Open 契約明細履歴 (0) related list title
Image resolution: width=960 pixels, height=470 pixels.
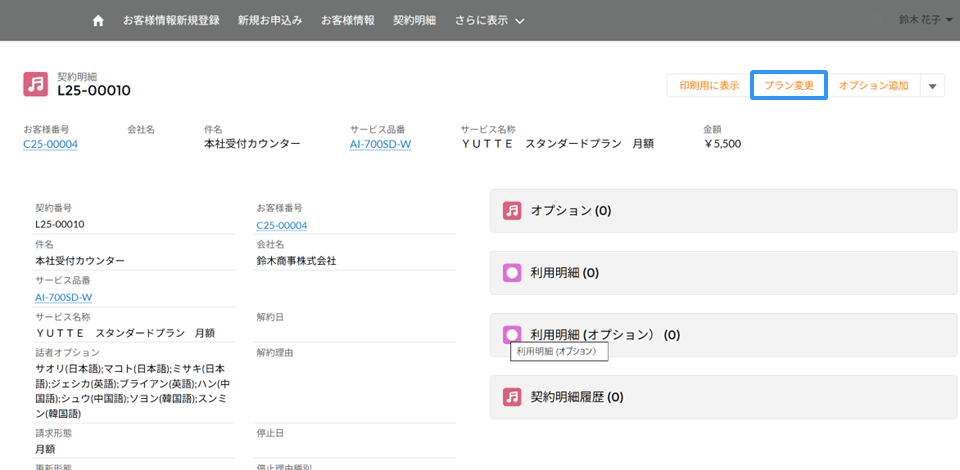[576, 397]
